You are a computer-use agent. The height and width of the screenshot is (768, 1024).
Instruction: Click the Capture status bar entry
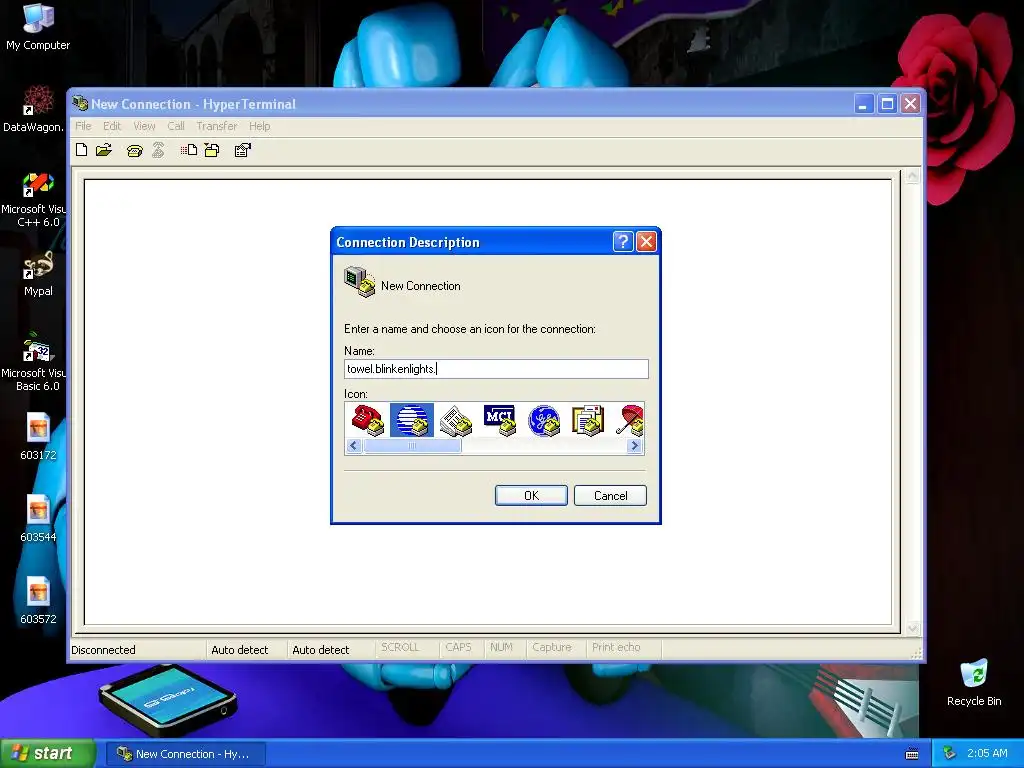tap(552, 647)
